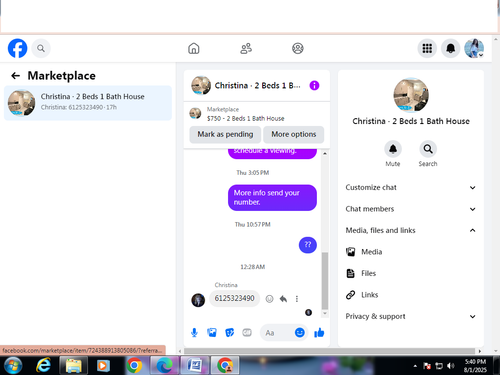Open the Files section icon
500x375 pixels.
click(x=350, y=273)
